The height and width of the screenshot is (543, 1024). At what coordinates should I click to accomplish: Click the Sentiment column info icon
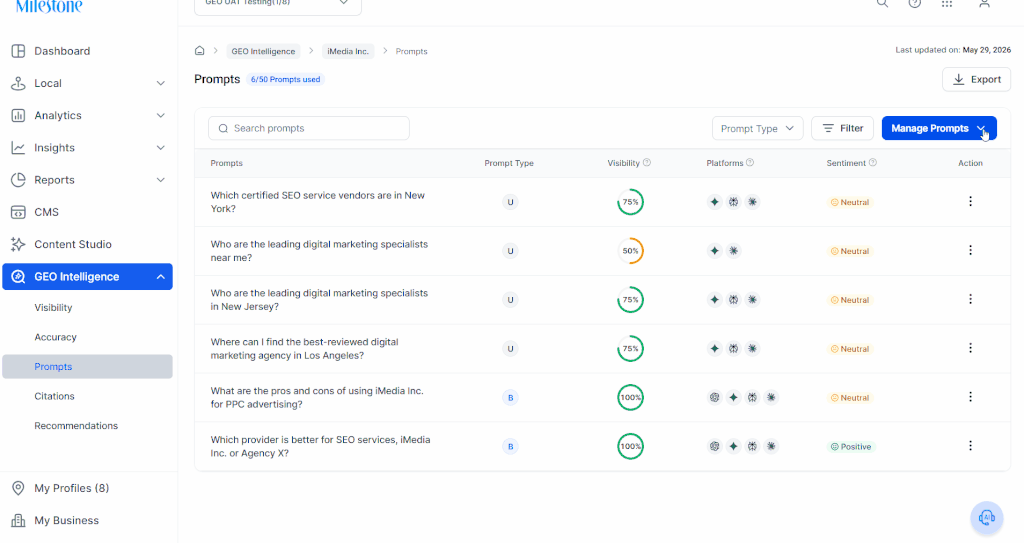[x=872, y=163]
